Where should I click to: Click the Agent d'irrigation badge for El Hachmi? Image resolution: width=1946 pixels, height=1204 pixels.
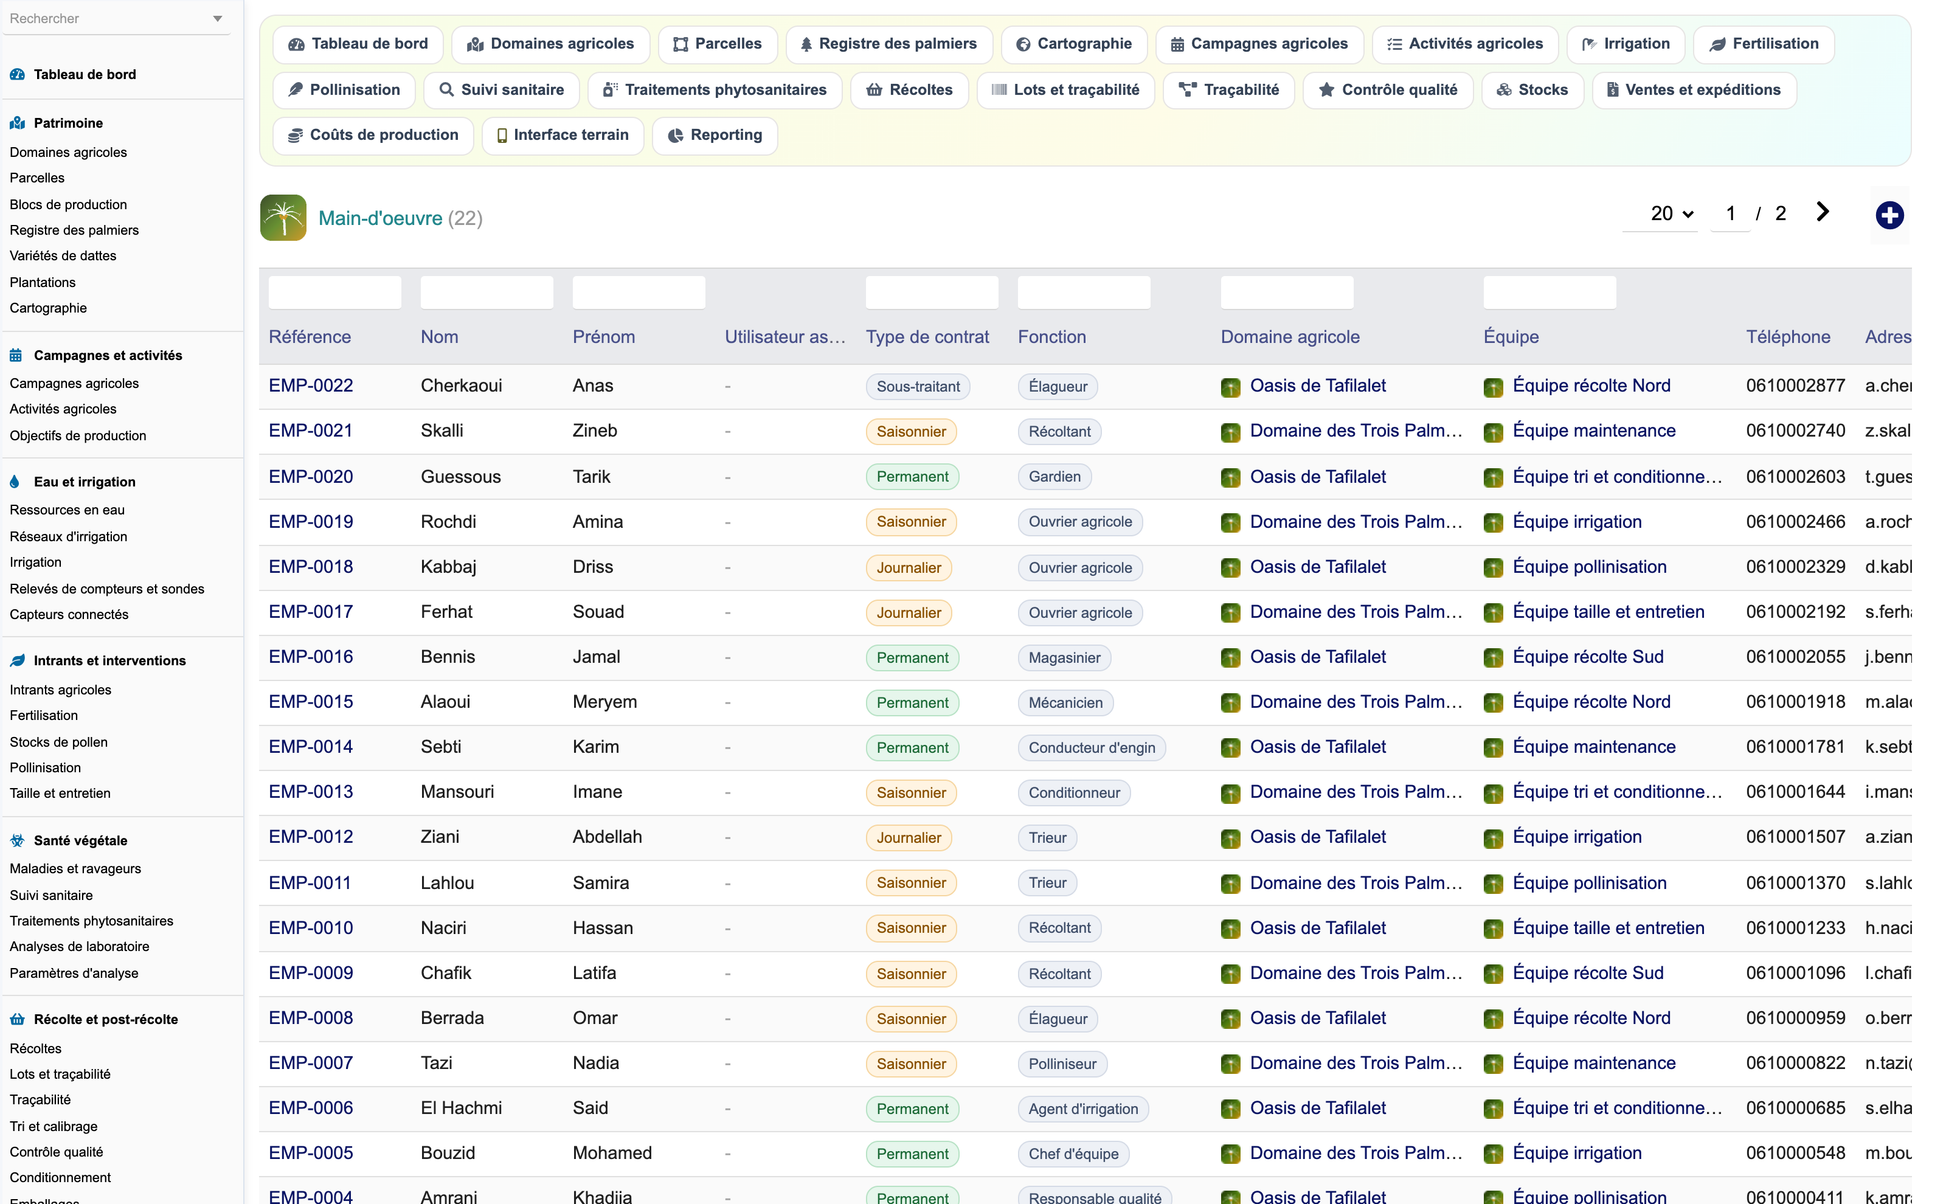1084,1109
